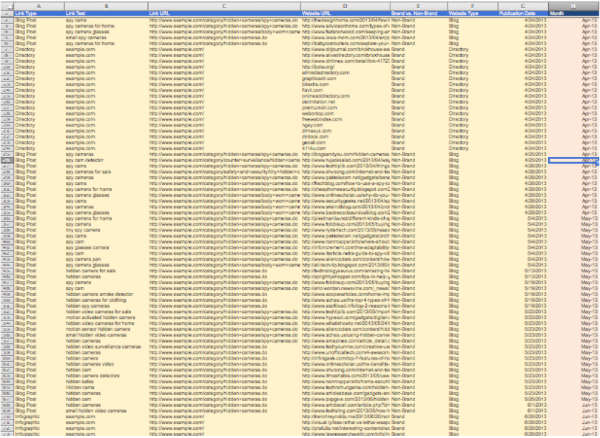Click the 'Link URL' header cell

[x=224, y=14]
